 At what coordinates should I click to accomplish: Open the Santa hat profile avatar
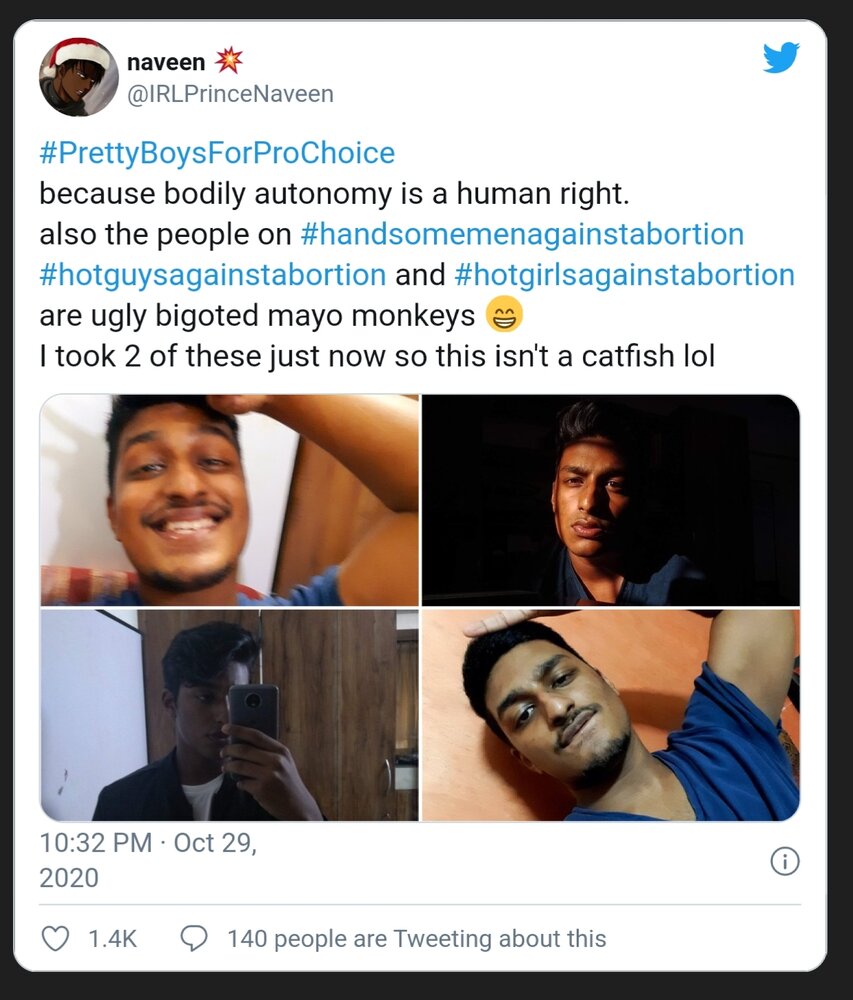[78, 77]
